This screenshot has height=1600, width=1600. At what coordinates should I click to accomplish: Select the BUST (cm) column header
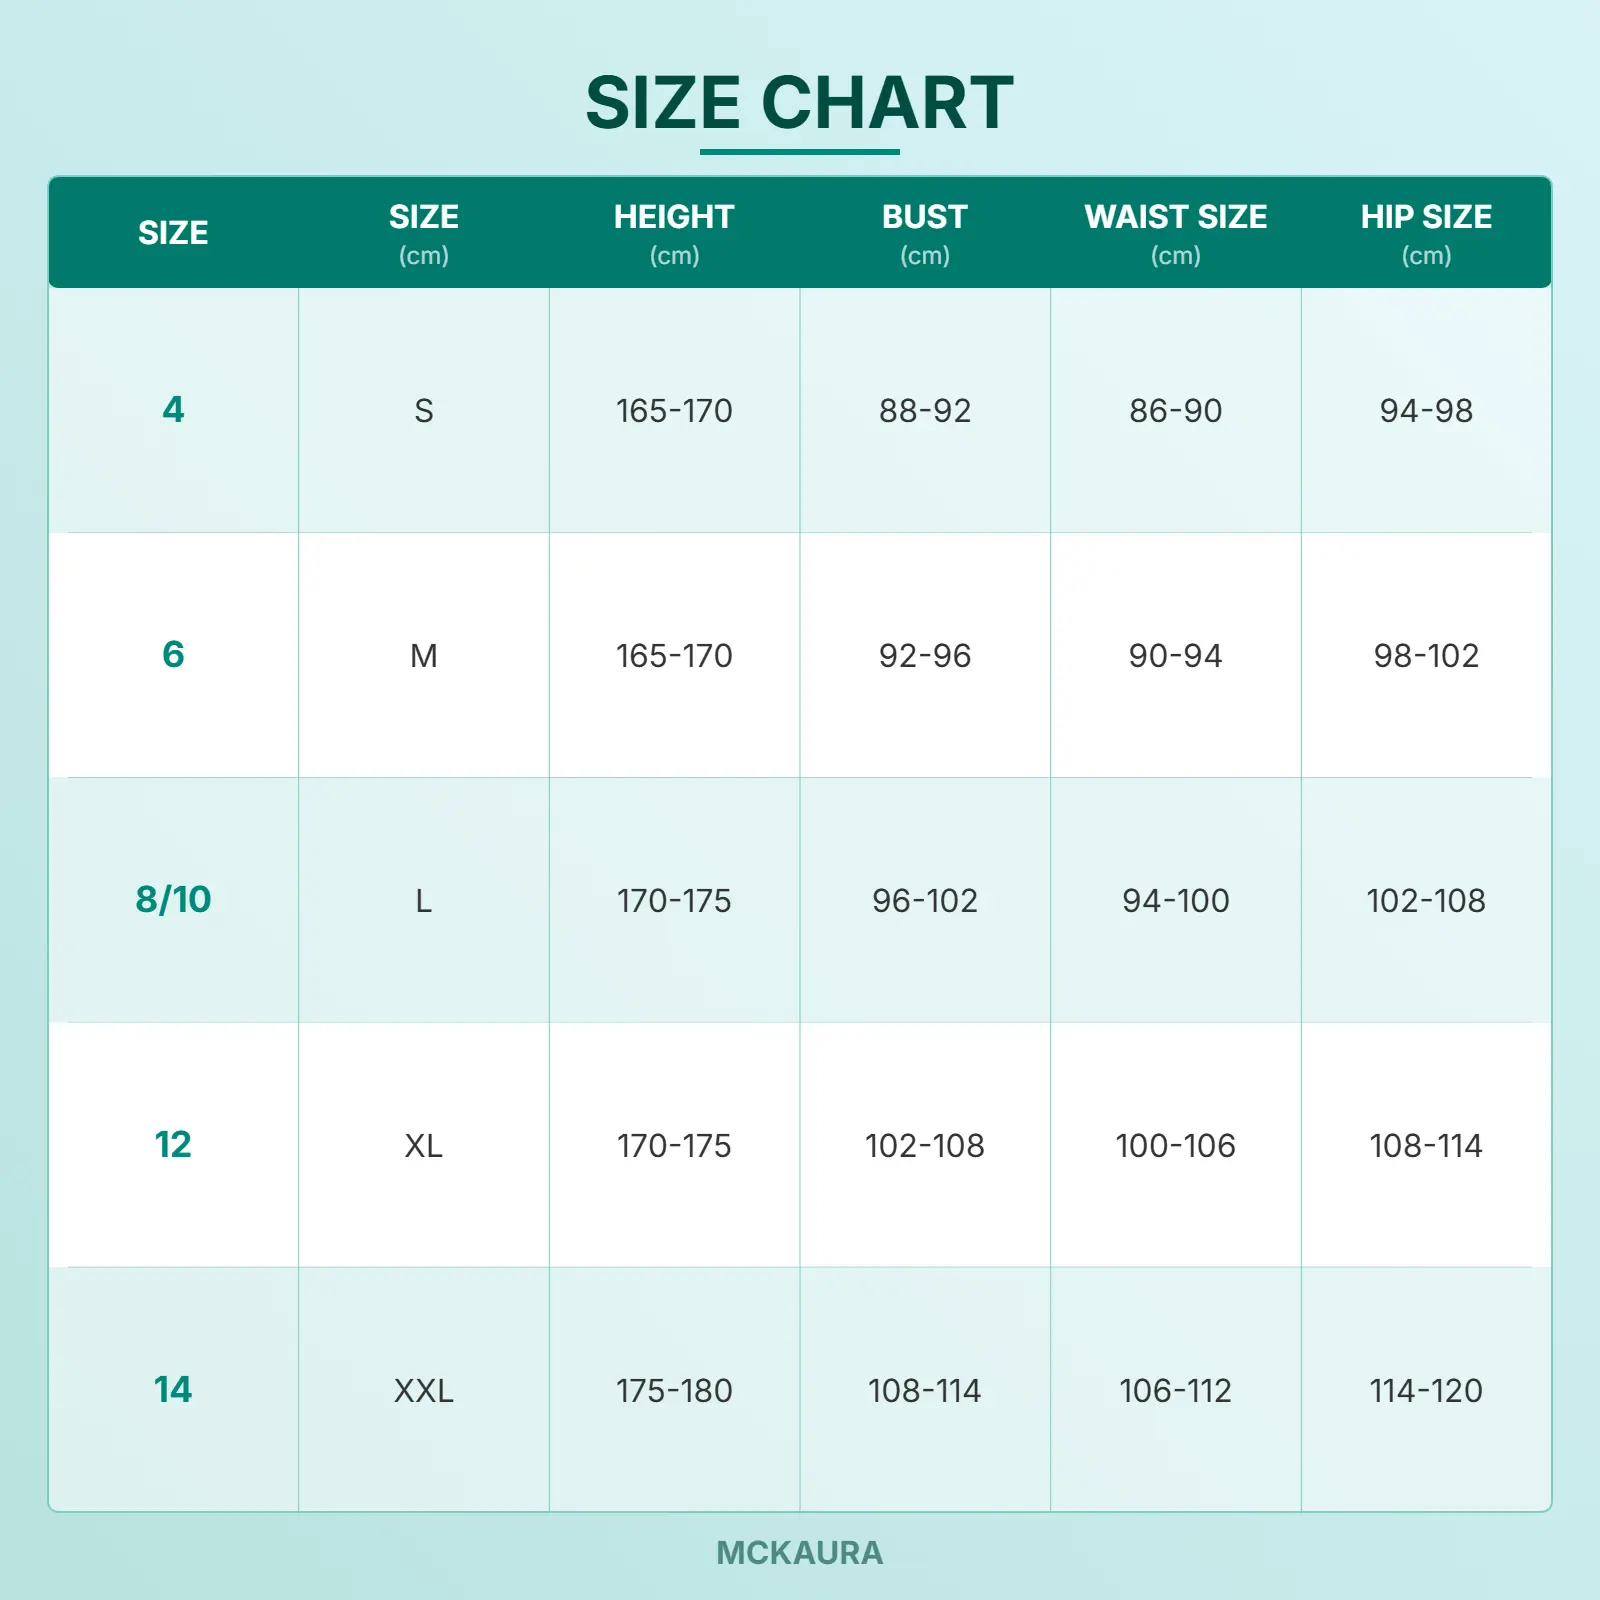pyautogui.click(x=924, y=233)
